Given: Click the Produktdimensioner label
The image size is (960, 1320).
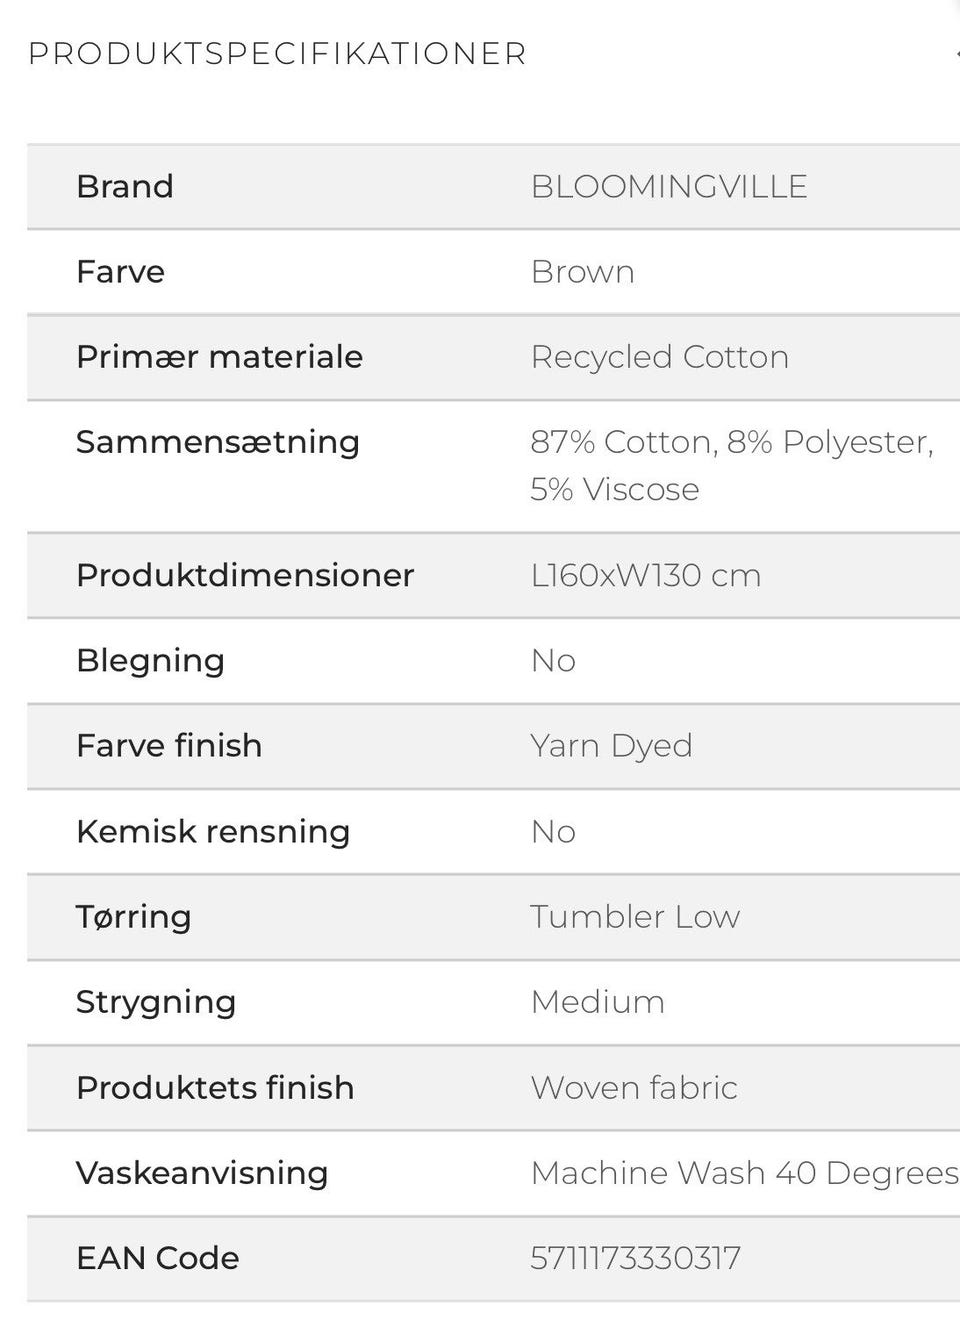Looking at the screenshot, I should 245,575.
